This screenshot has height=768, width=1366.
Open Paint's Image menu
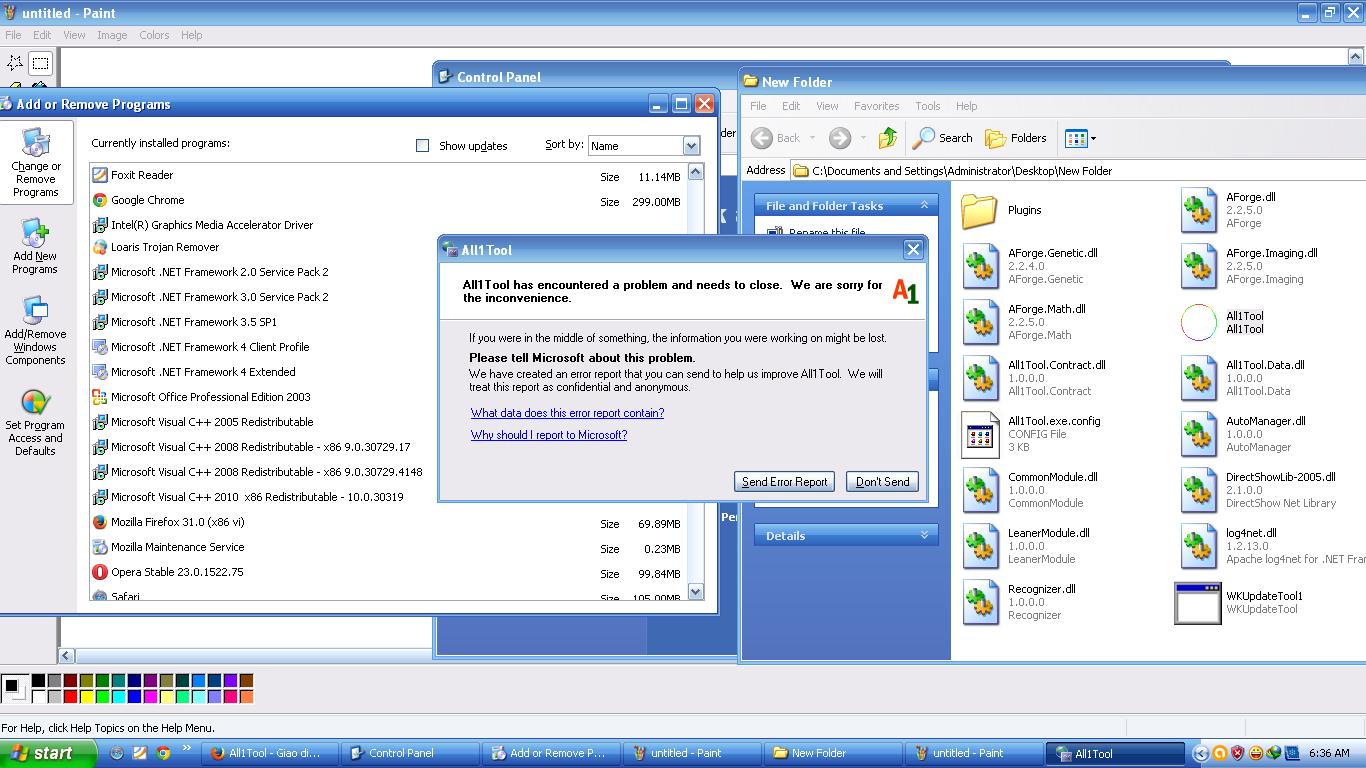112,35
